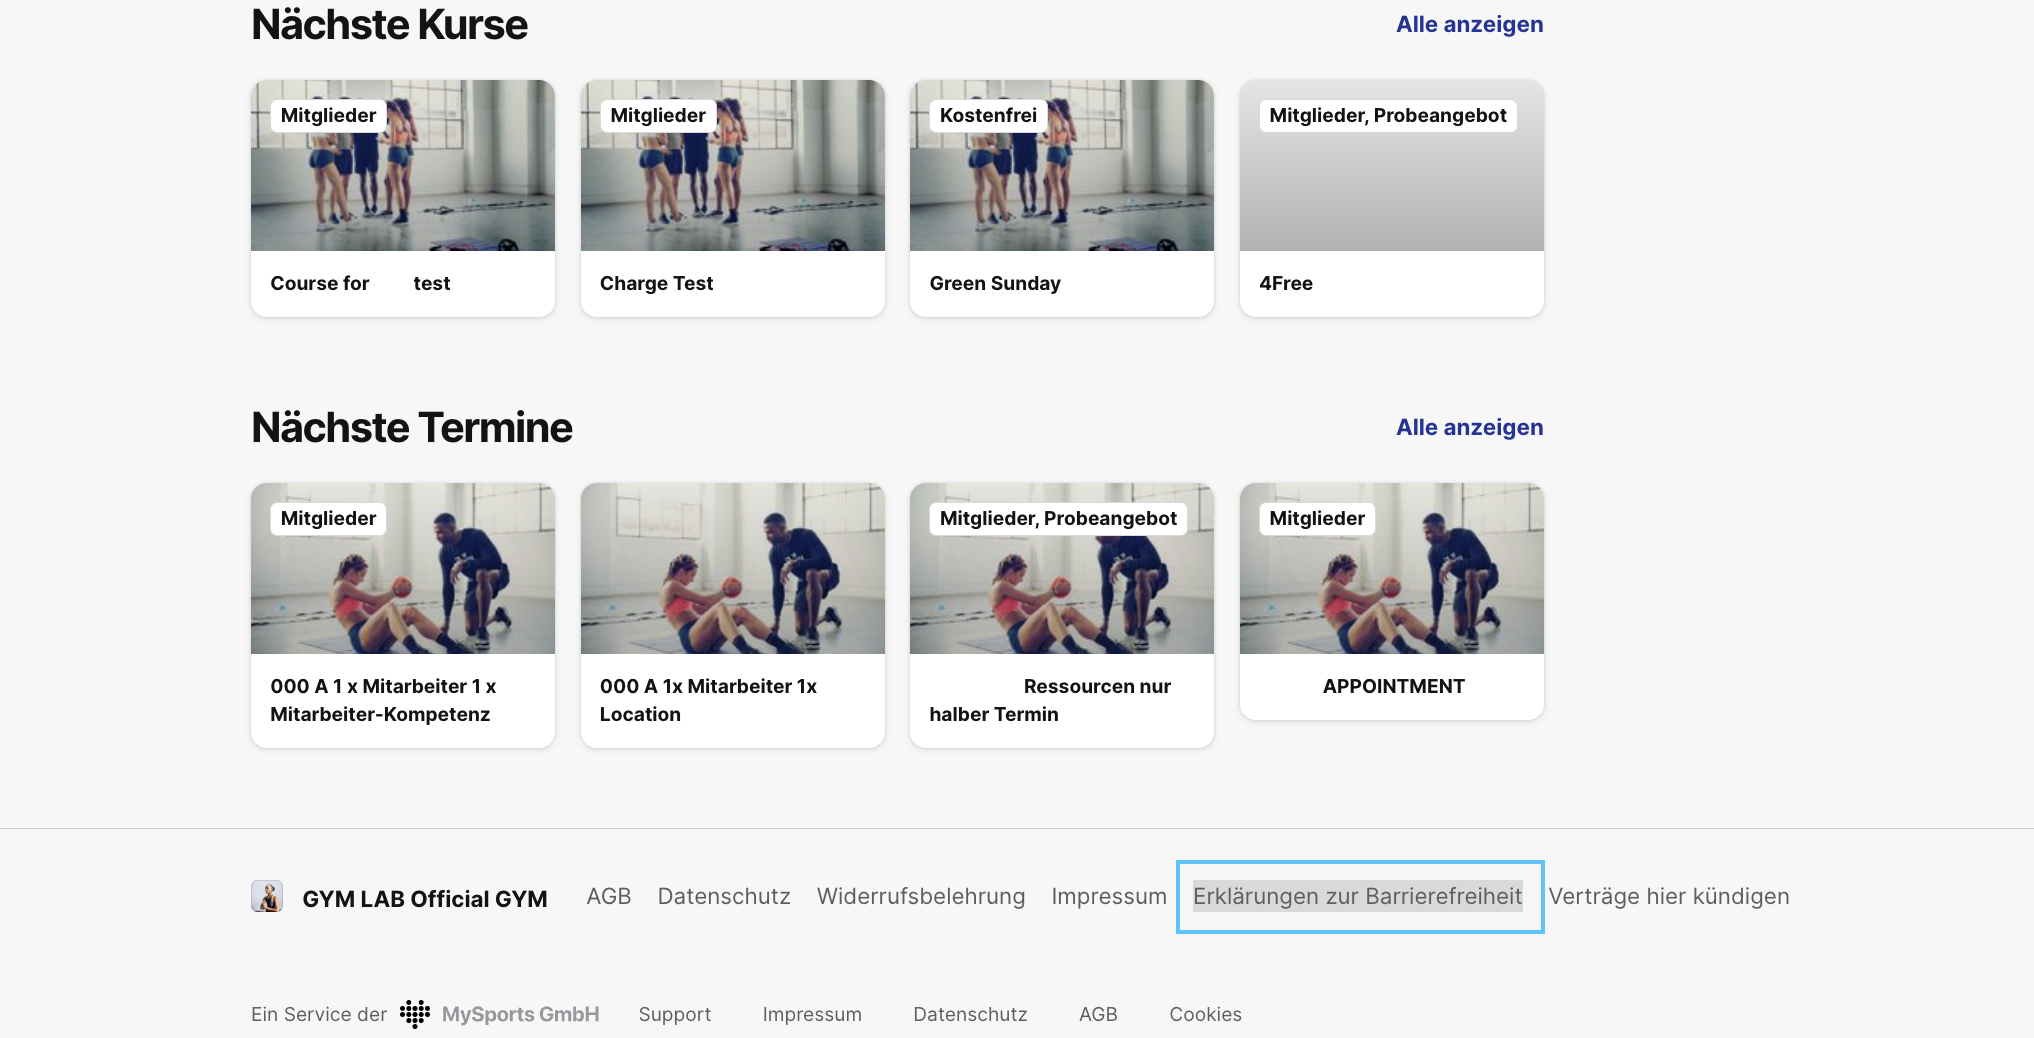Open the Charge Test course card

(x=732, y=198)
